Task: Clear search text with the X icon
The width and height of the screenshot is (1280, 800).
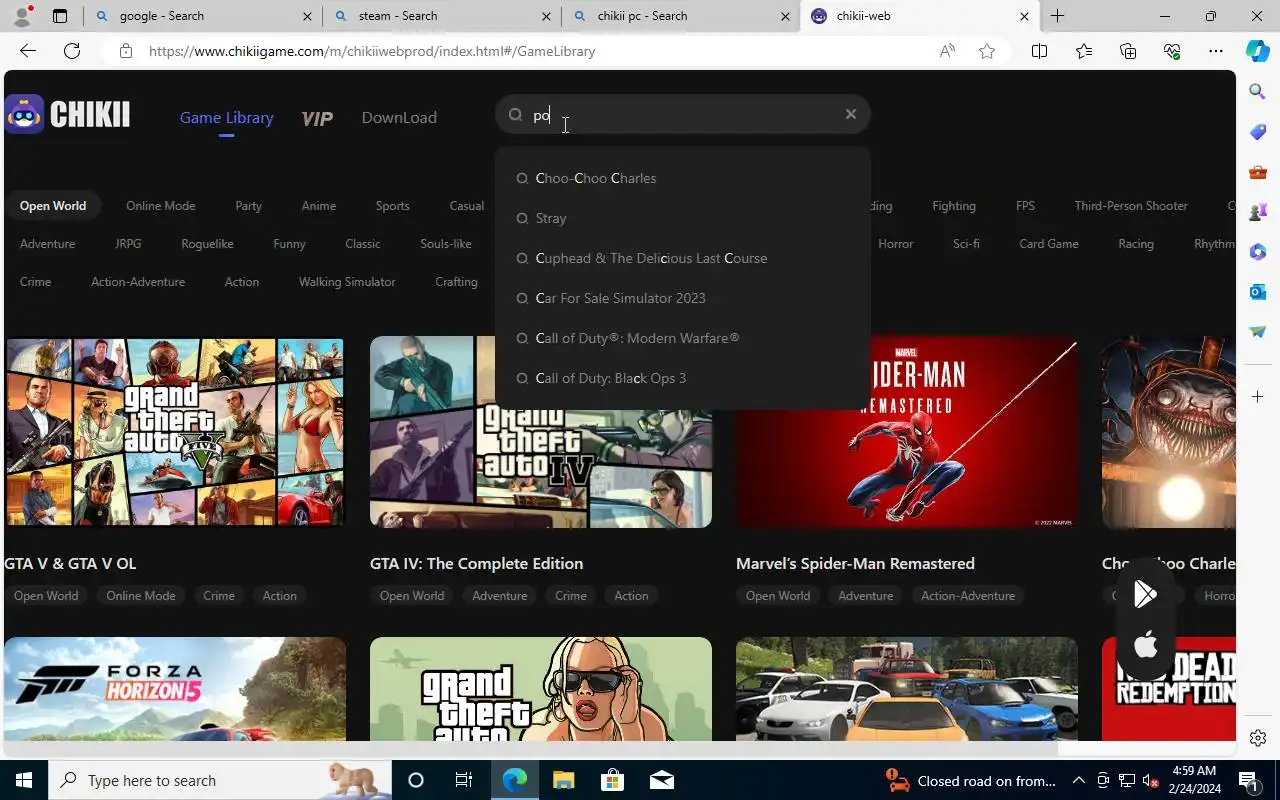Action: tap(851, 114)
